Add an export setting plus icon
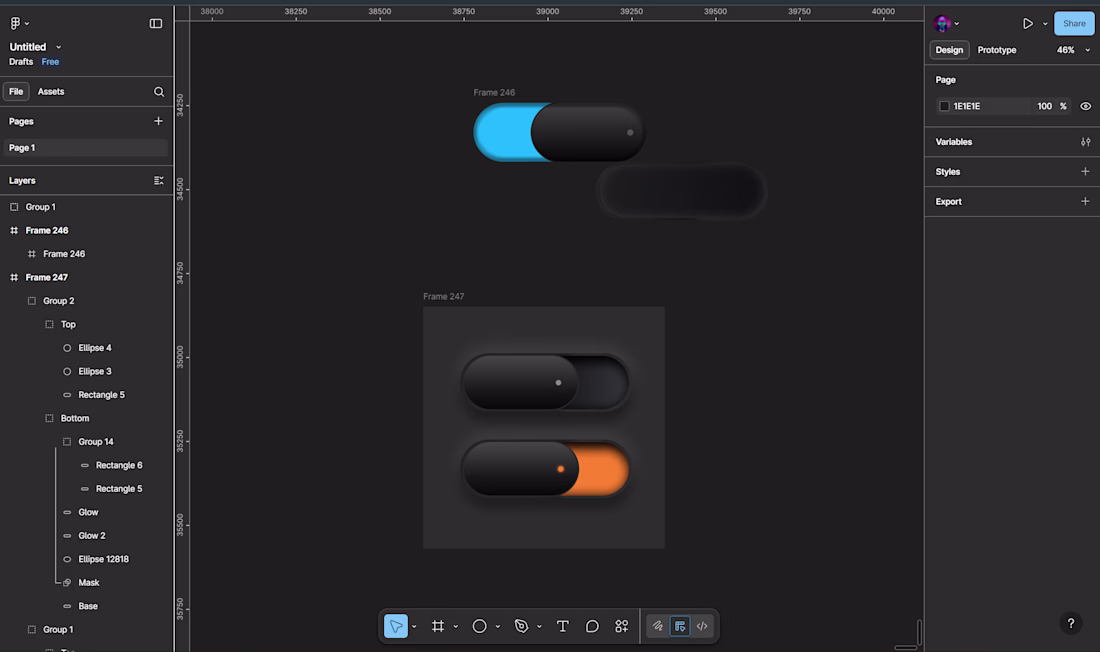Viewport: 1100px width, 652px height. pos(1085,201)
